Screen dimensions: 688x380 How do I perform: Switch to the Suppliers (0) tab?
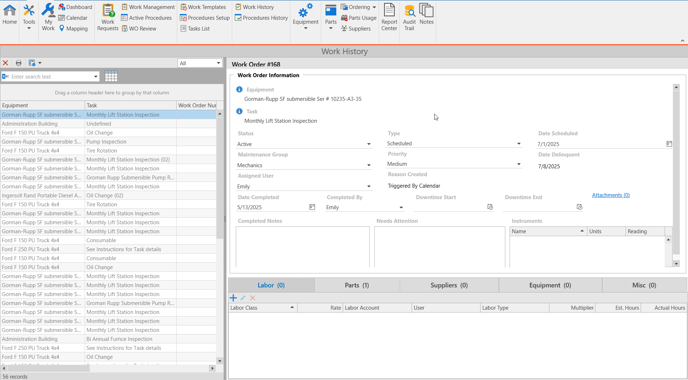coord(449,285)
